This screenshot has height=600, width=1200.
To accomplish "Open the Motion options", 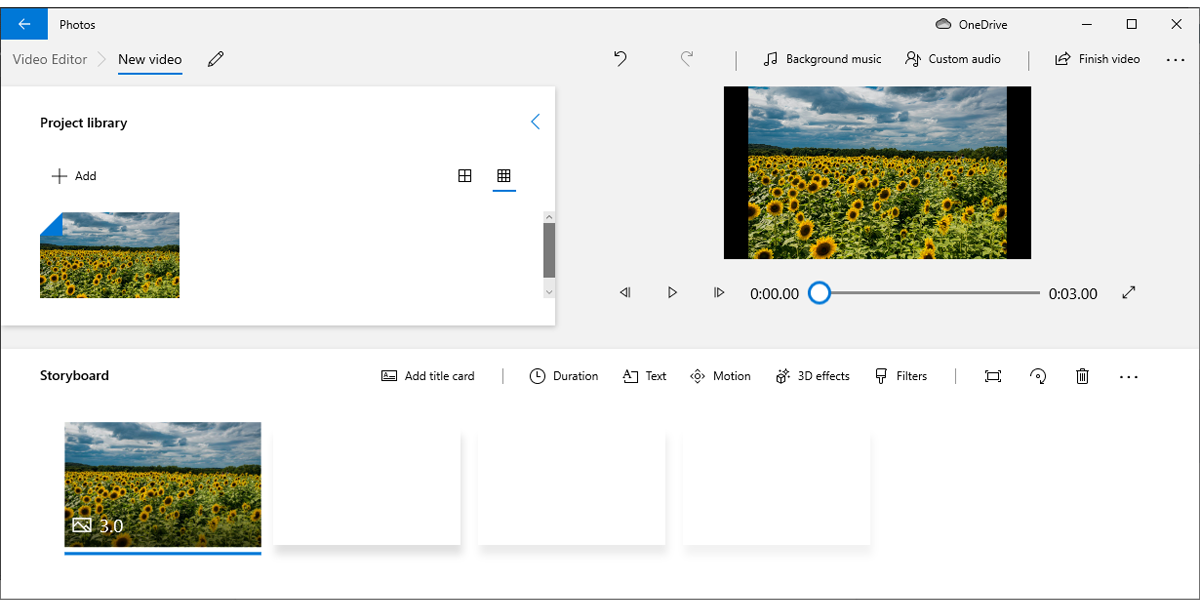I will [720, 376].
